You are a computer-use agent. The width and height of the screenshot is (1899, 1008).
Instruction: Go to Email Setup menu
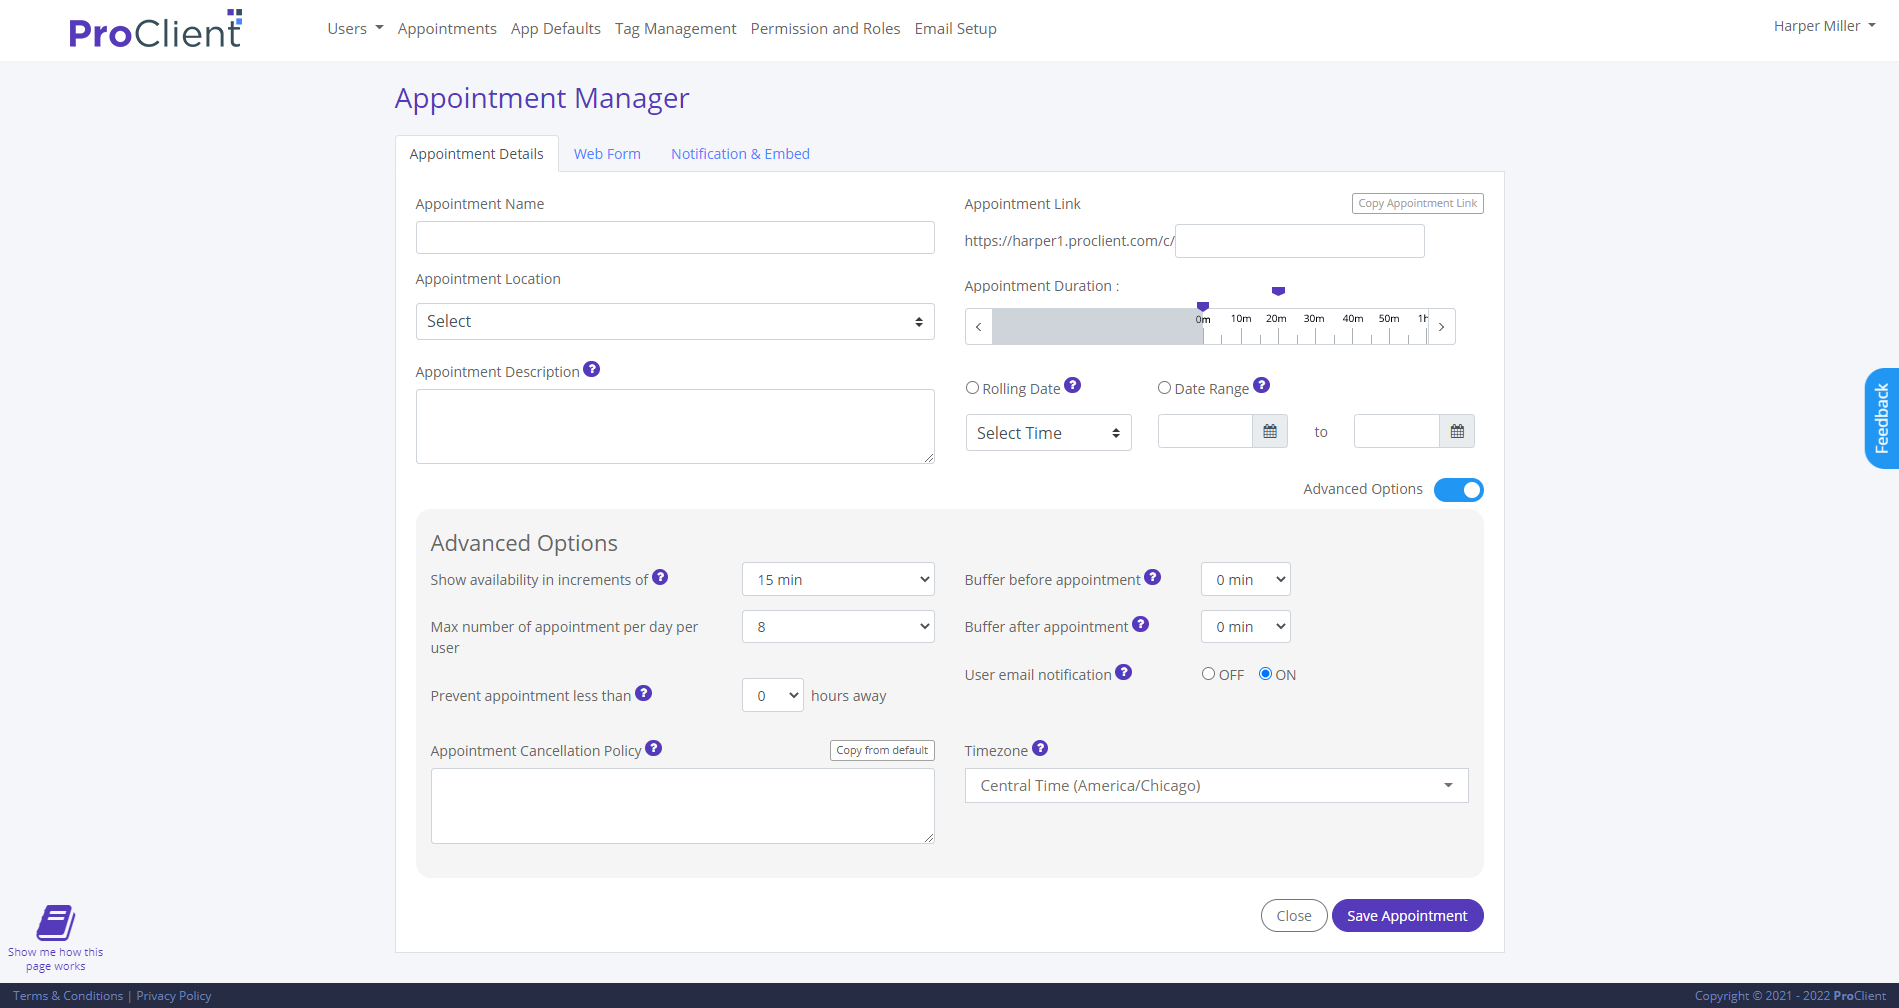pyautogui.click(x=955, y=28)
